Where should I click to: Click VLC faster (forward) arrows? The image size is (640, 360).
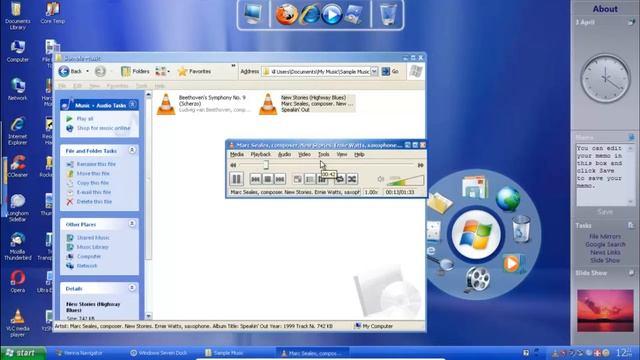420,165
